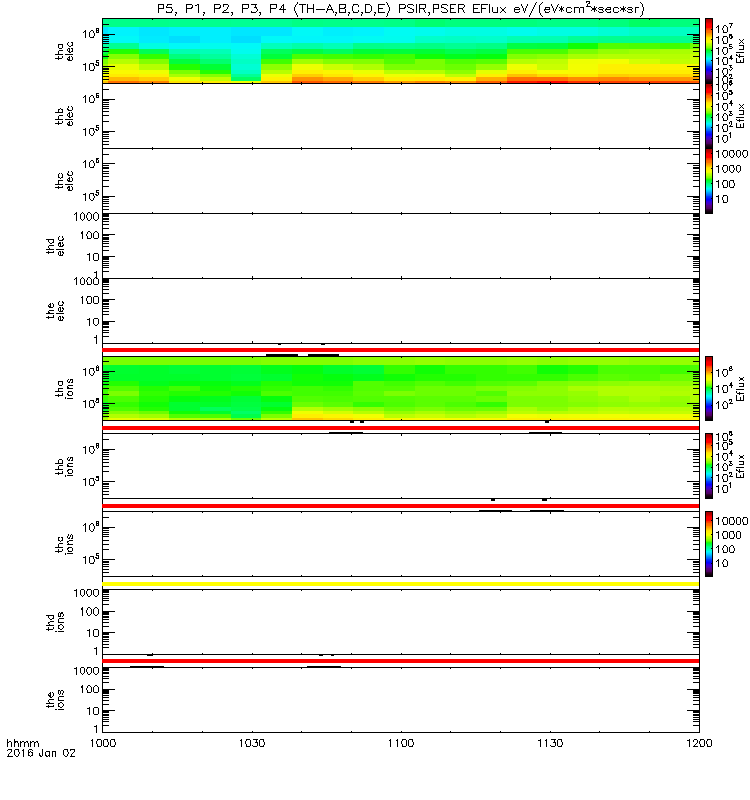The image size is (750, 800).
Task: Click the '2016 Jan 02' date label
Action: click(41, 753)
